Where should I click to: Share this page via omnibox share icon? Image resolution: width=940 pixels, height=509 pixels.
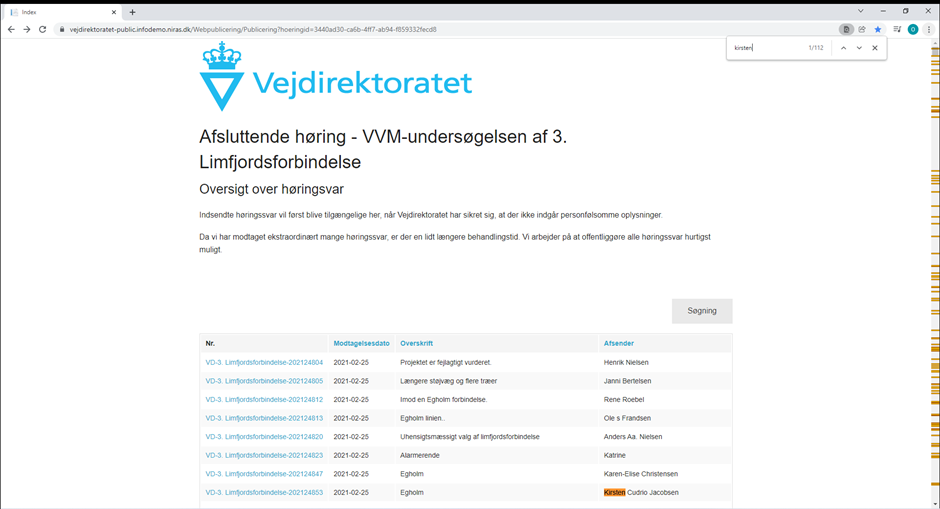(x=862, y=29)
